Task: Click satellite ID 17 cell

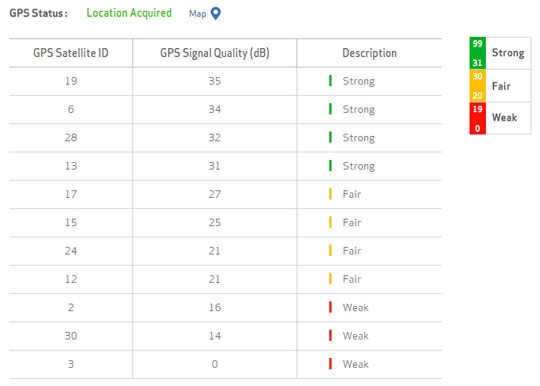Action: pos(71,194)
